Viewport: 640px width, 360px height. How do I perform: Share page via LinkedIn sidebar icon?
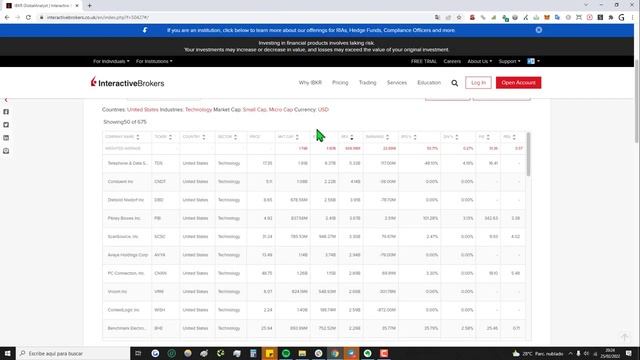pyautogui.click(x=6, y=138)
